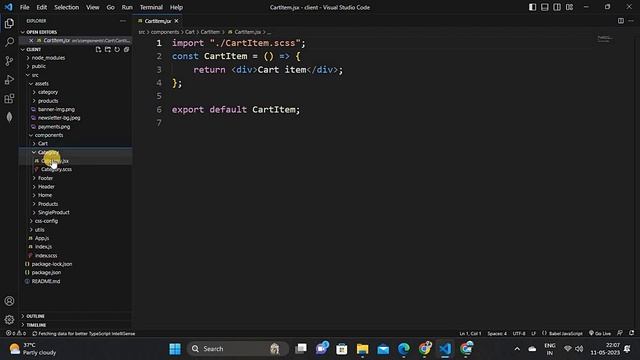Image resolution: width=640 pixels, height=360 pixels.
Task: Open newsletter-bg.jpeg file
Action: pyautogui.click(x=59, y=118)
